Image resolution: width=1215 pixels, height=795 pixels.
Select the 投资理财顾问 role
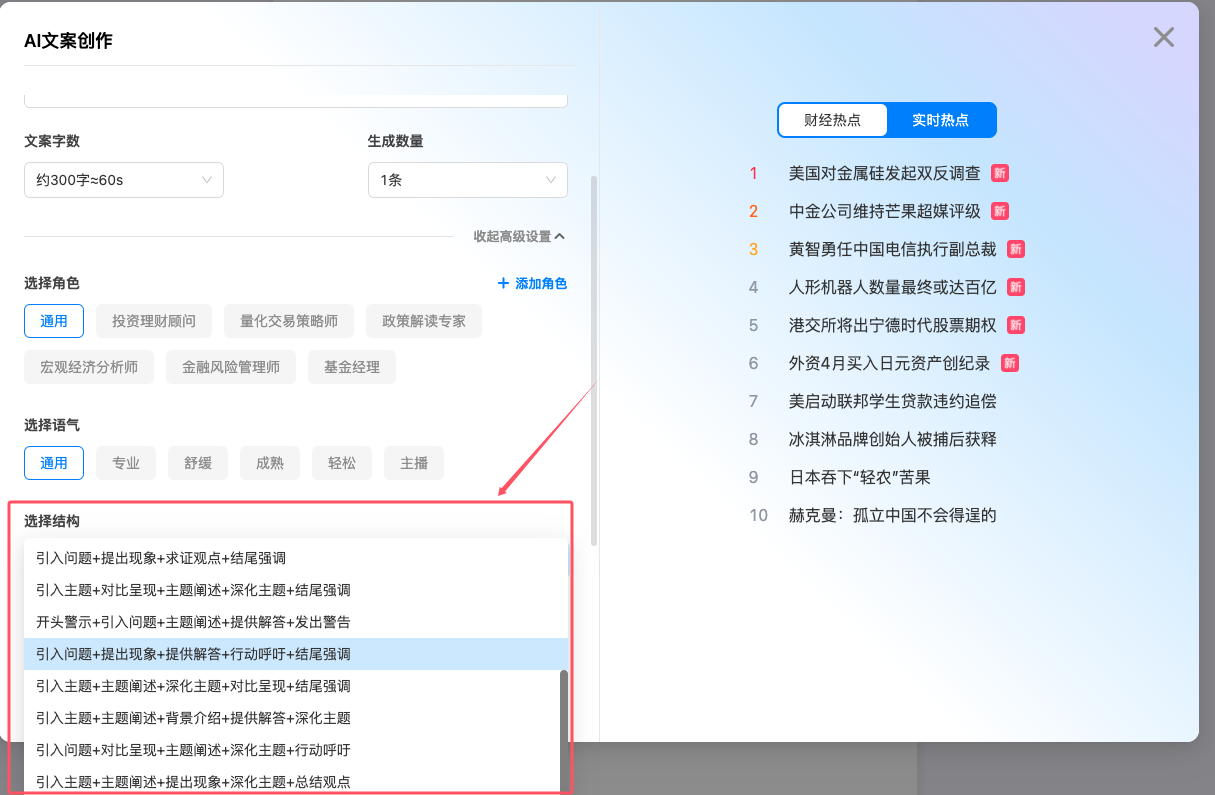point(154,321)
